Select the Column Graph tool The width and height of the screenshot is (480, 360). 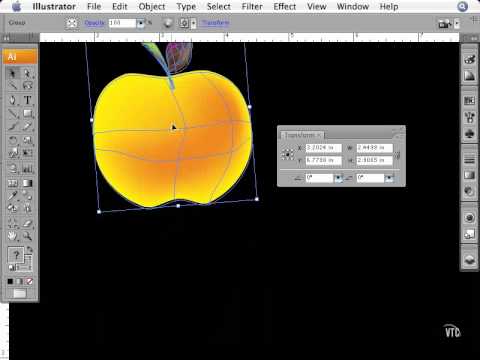pyautogui.click(x=27, y=169)
